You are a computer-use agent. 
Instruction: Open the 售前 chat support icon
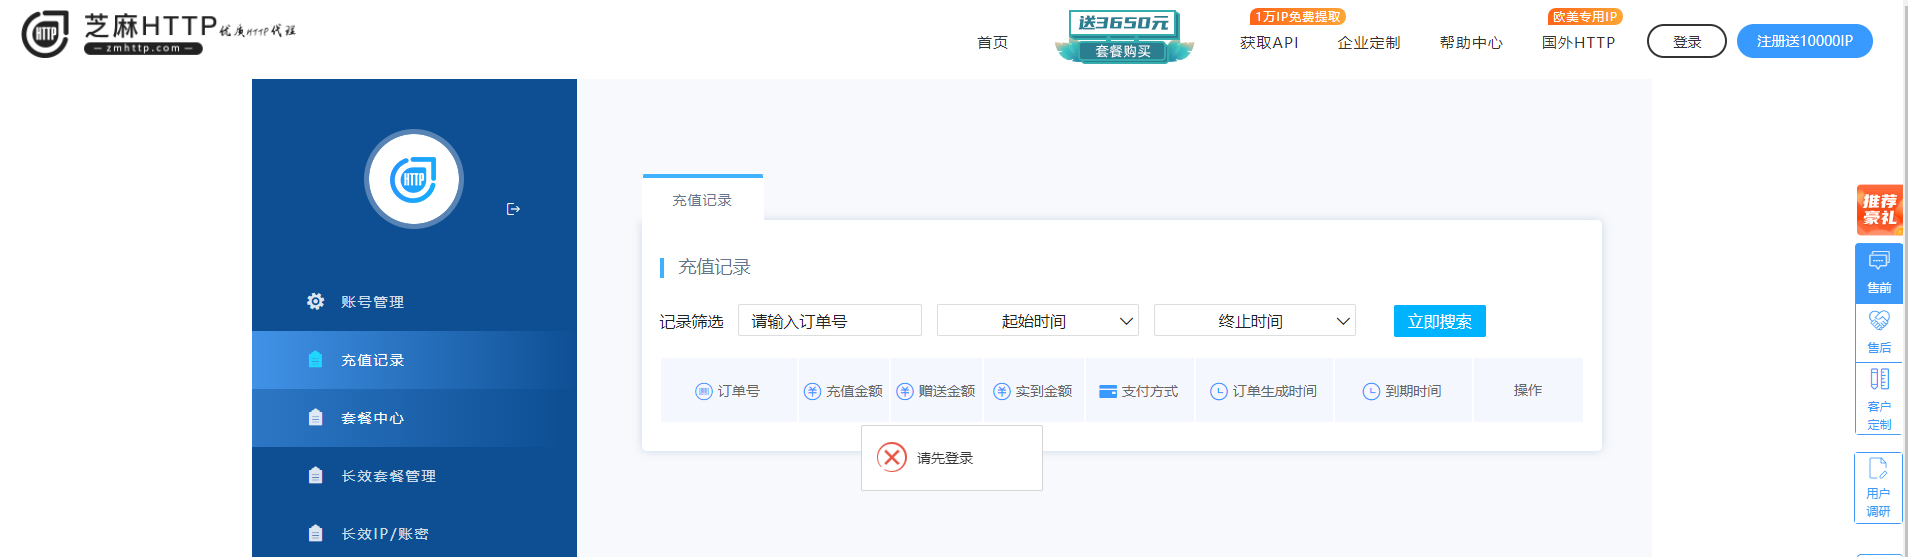pyautogui.click(x=1879, y=271)
